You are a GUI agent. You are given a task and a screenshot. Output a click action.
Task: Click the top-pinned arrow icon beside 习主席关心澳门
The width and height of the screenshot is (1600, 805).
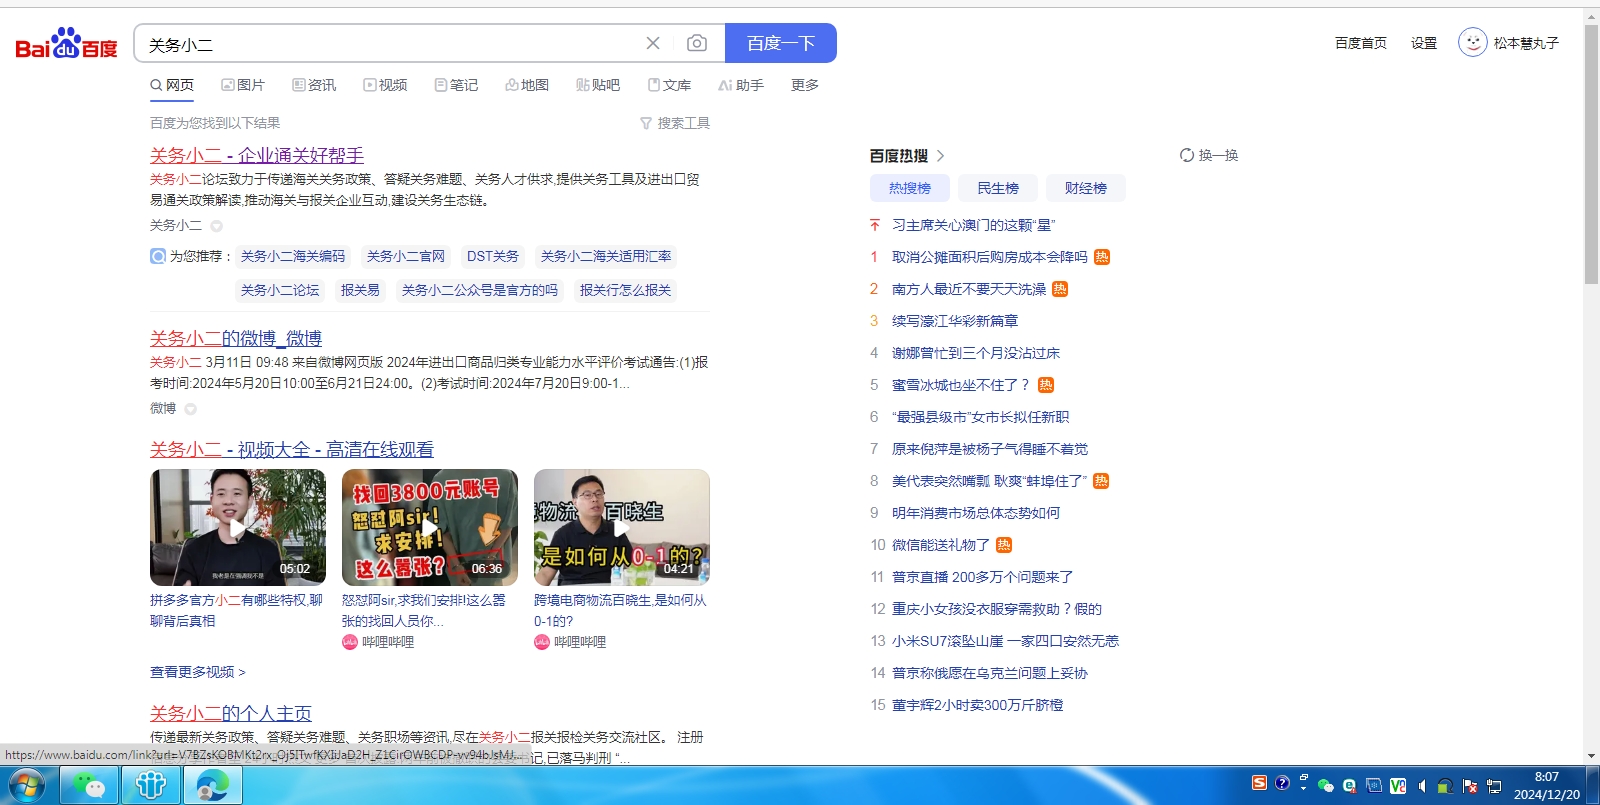[x=875, y=225]
